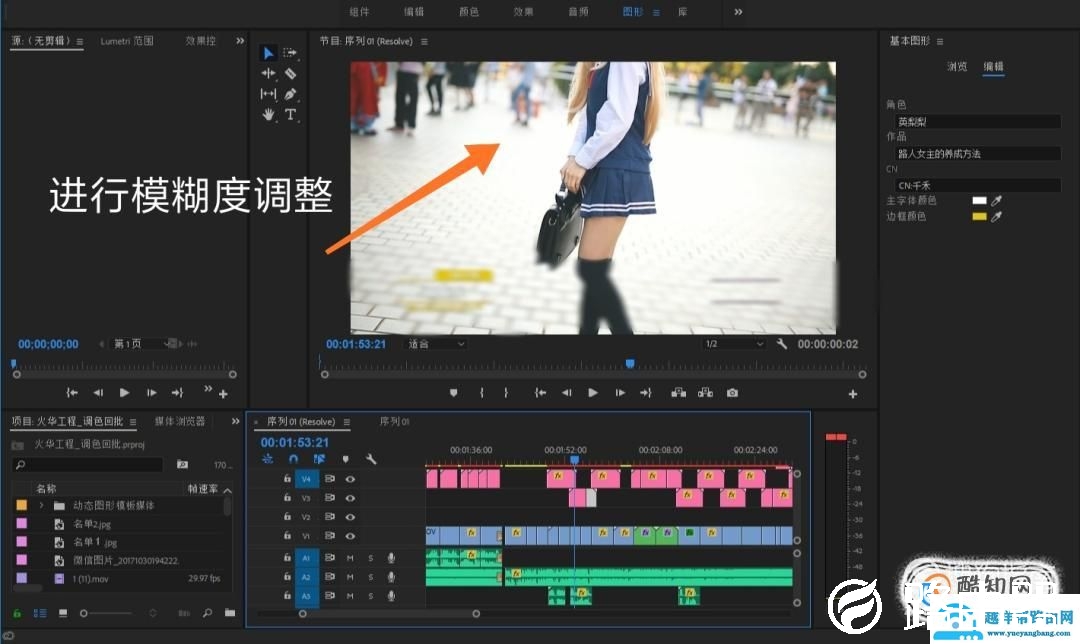Switch to the 浏览 tab in 基本图形 panel
Viewport: 1080px width, 644px height.
pos(956,66)
